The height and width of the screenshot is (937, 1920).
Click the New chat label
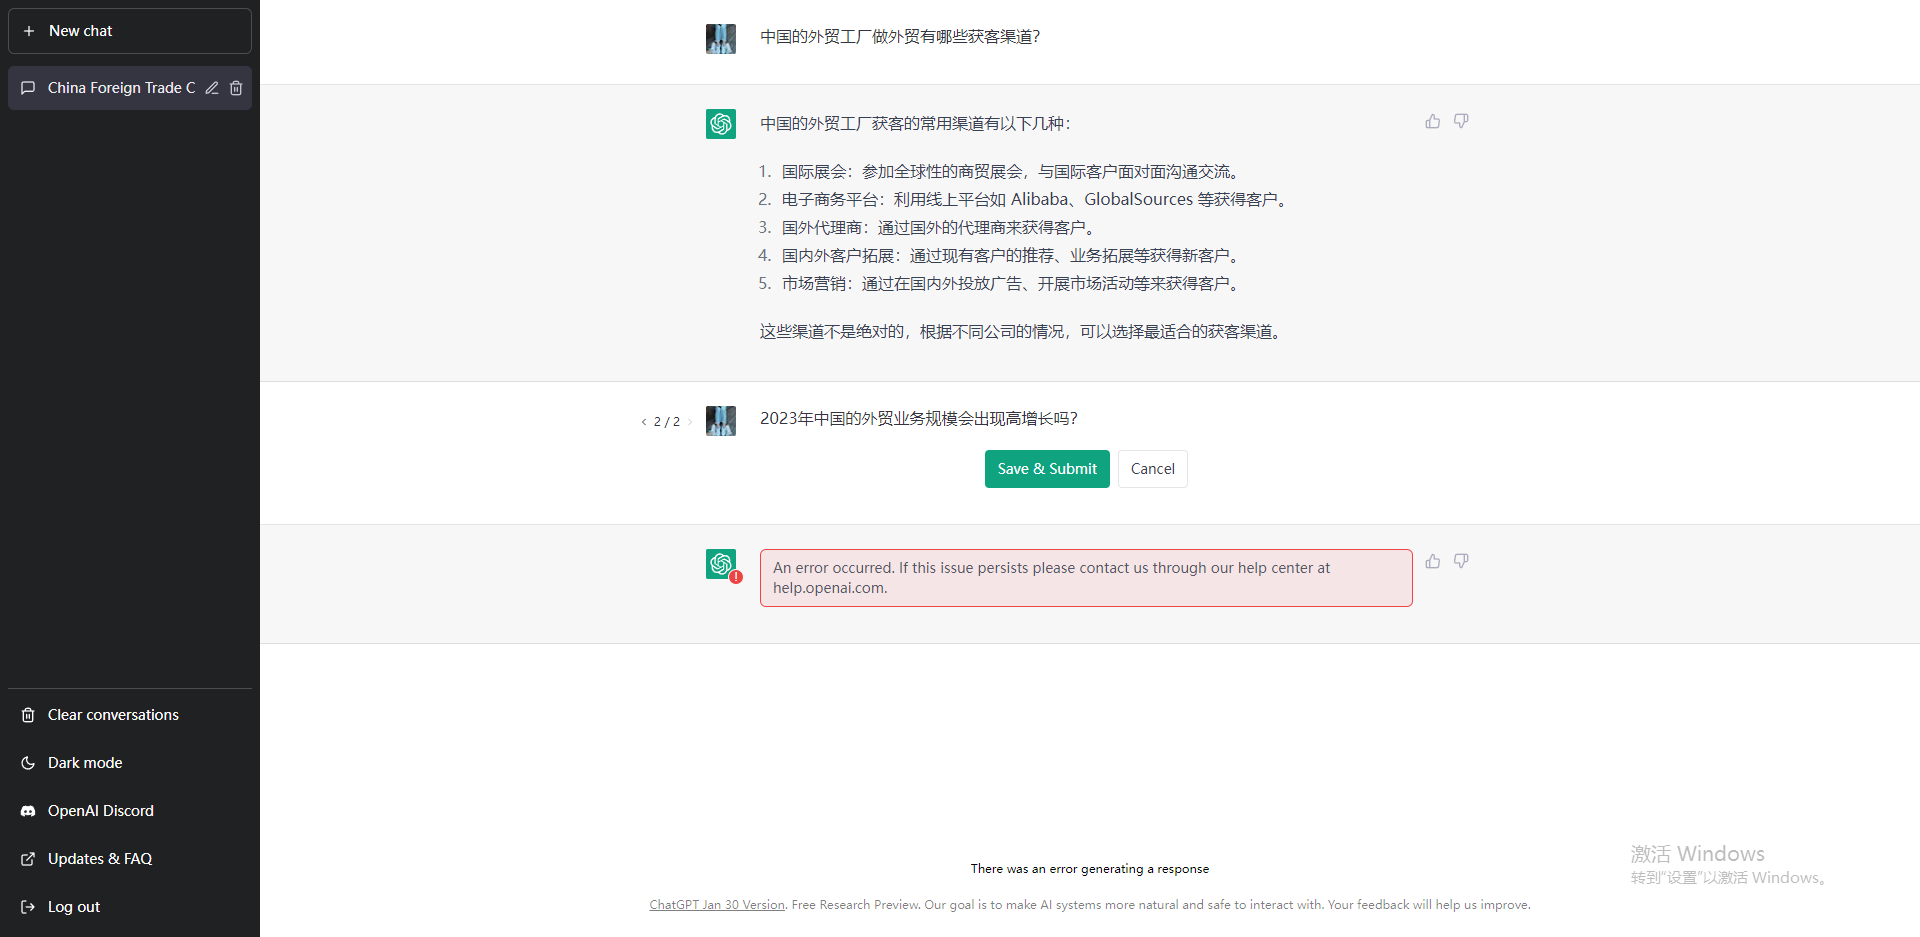point(81,31)
